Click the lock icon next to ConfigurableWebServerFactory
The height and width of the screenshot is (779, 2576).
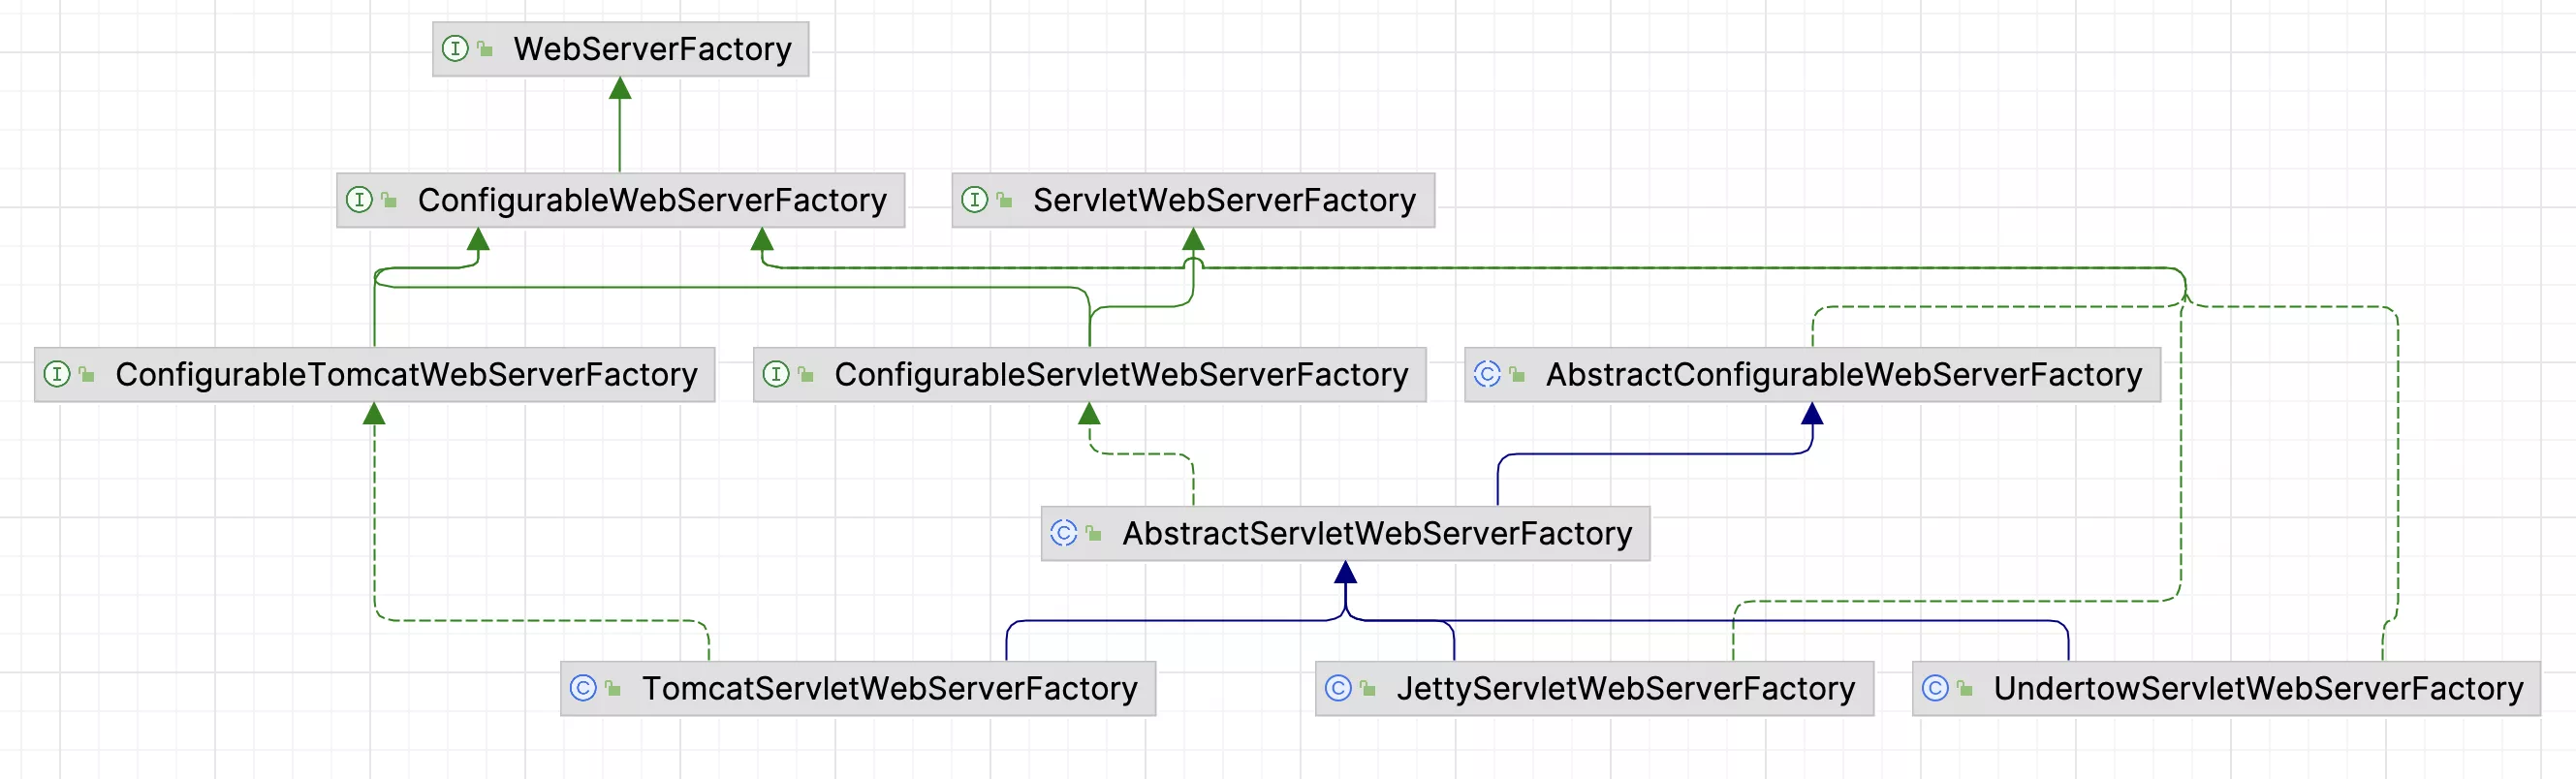tap(389, 200)
